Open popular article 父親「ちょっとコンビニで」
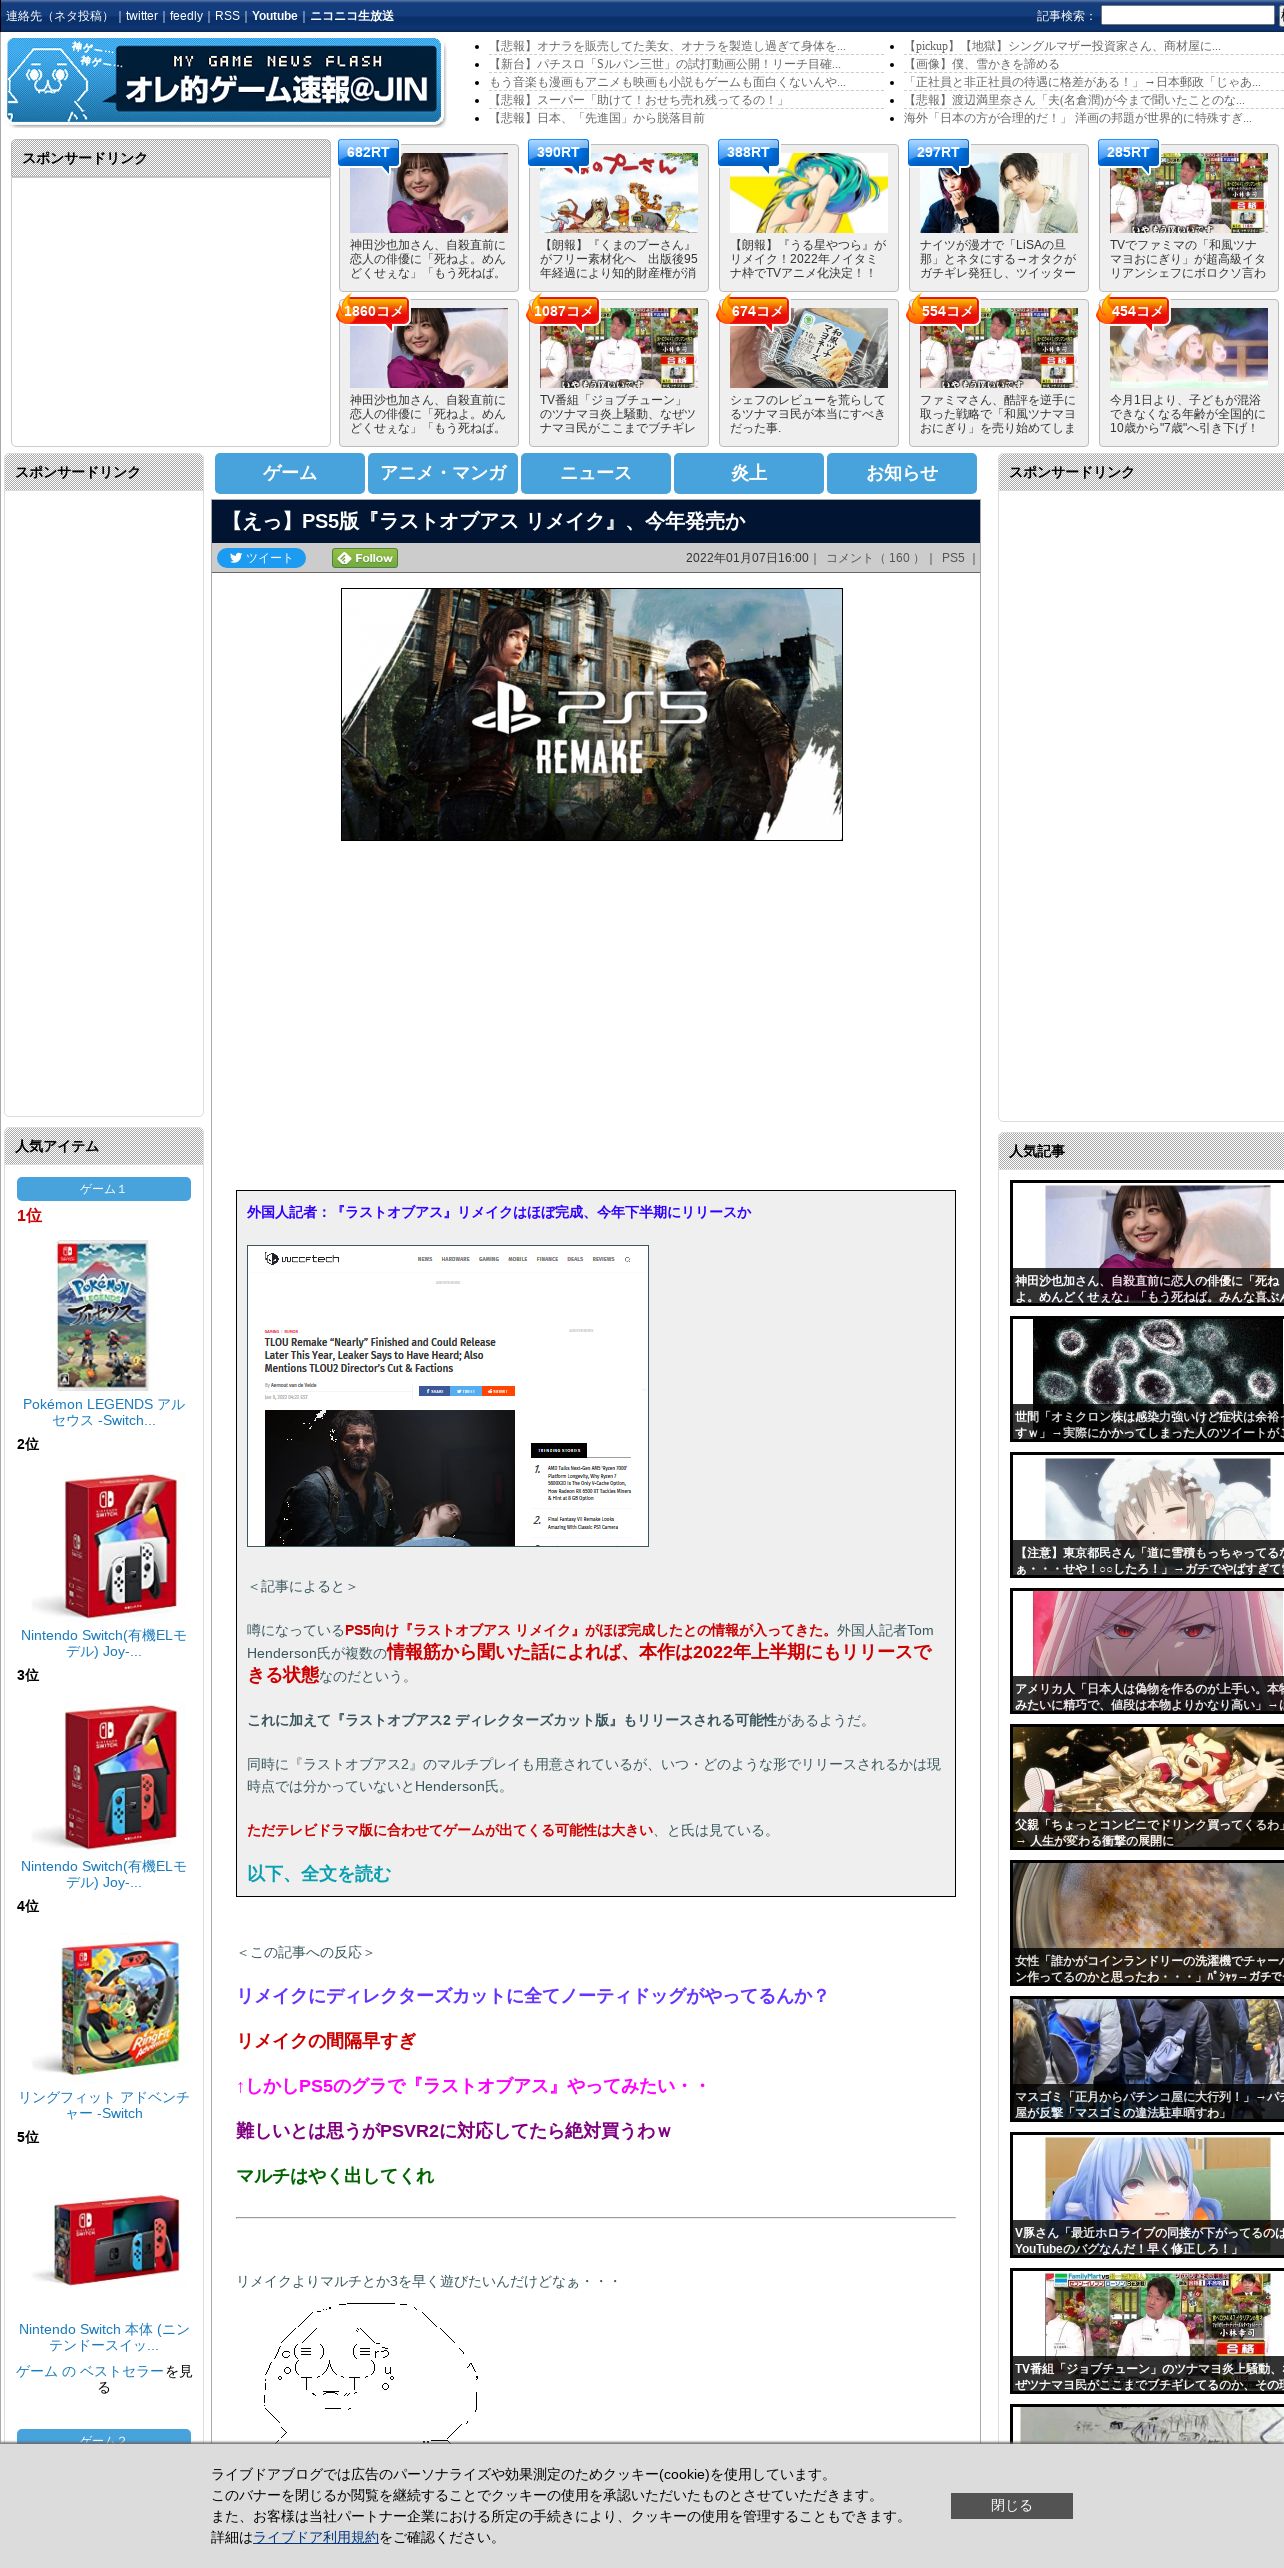The width and height of the screenshot is (1284, 2568). 1147,1787
